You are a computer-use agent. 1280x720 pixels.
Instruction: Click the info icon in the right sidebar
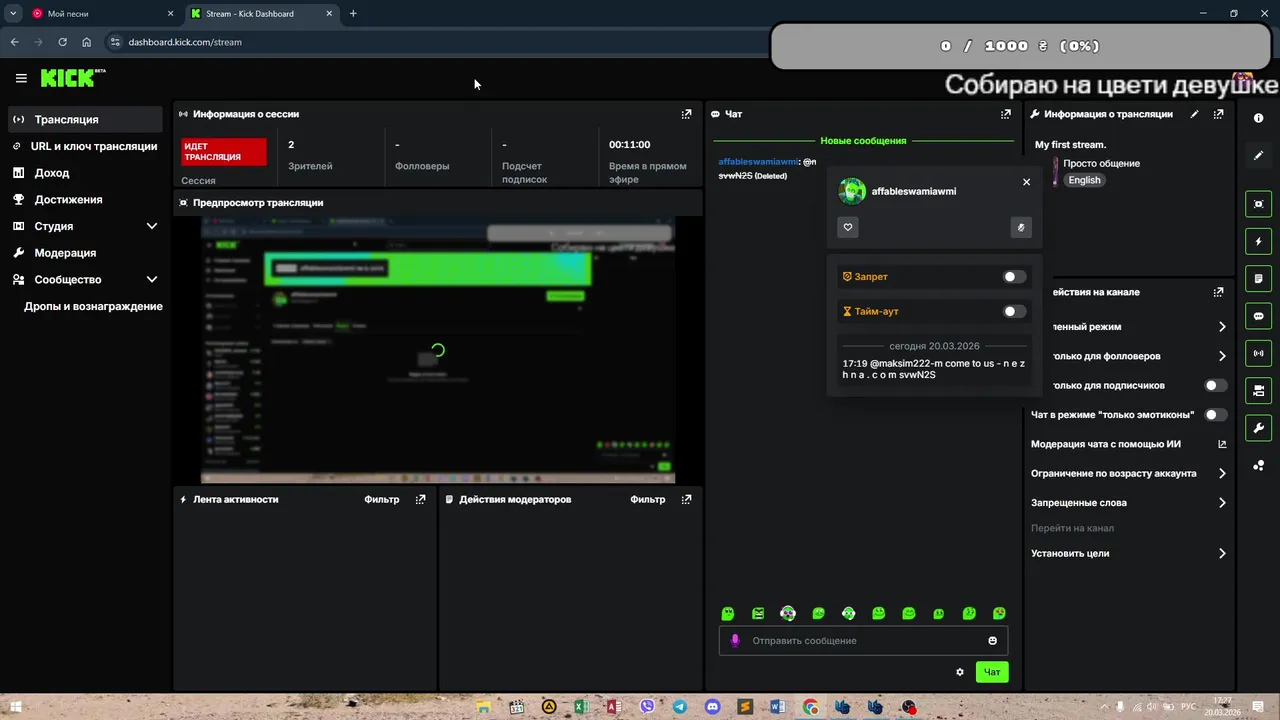[1258, 118]
